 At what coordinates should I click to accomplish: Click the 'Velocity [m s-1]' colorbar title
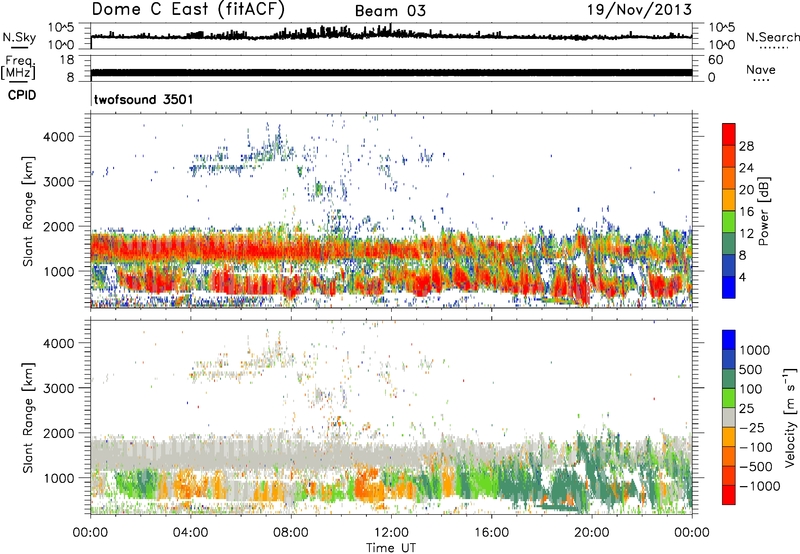[x=790, y=417]
